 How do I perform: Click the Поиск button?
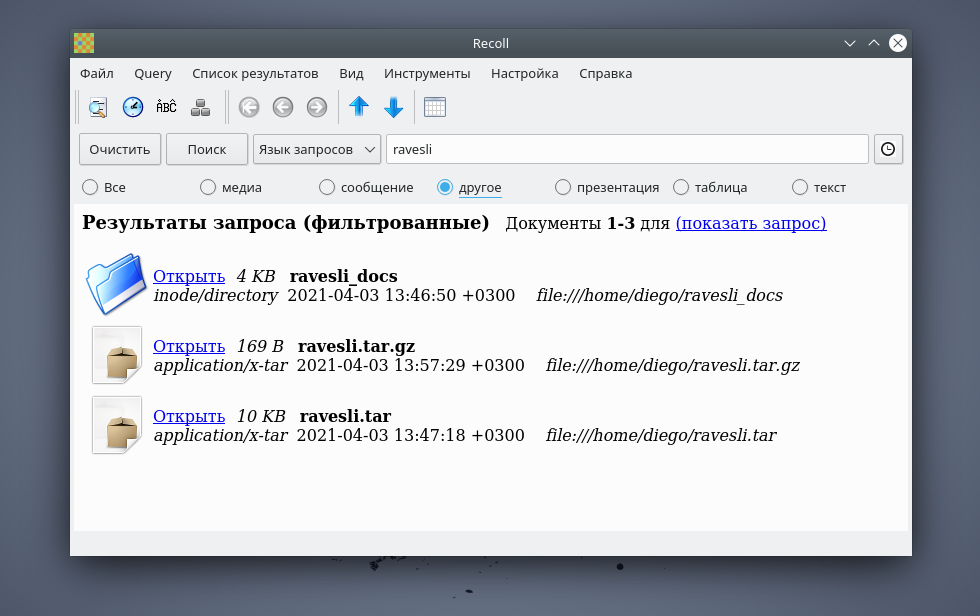pos(207,149)
